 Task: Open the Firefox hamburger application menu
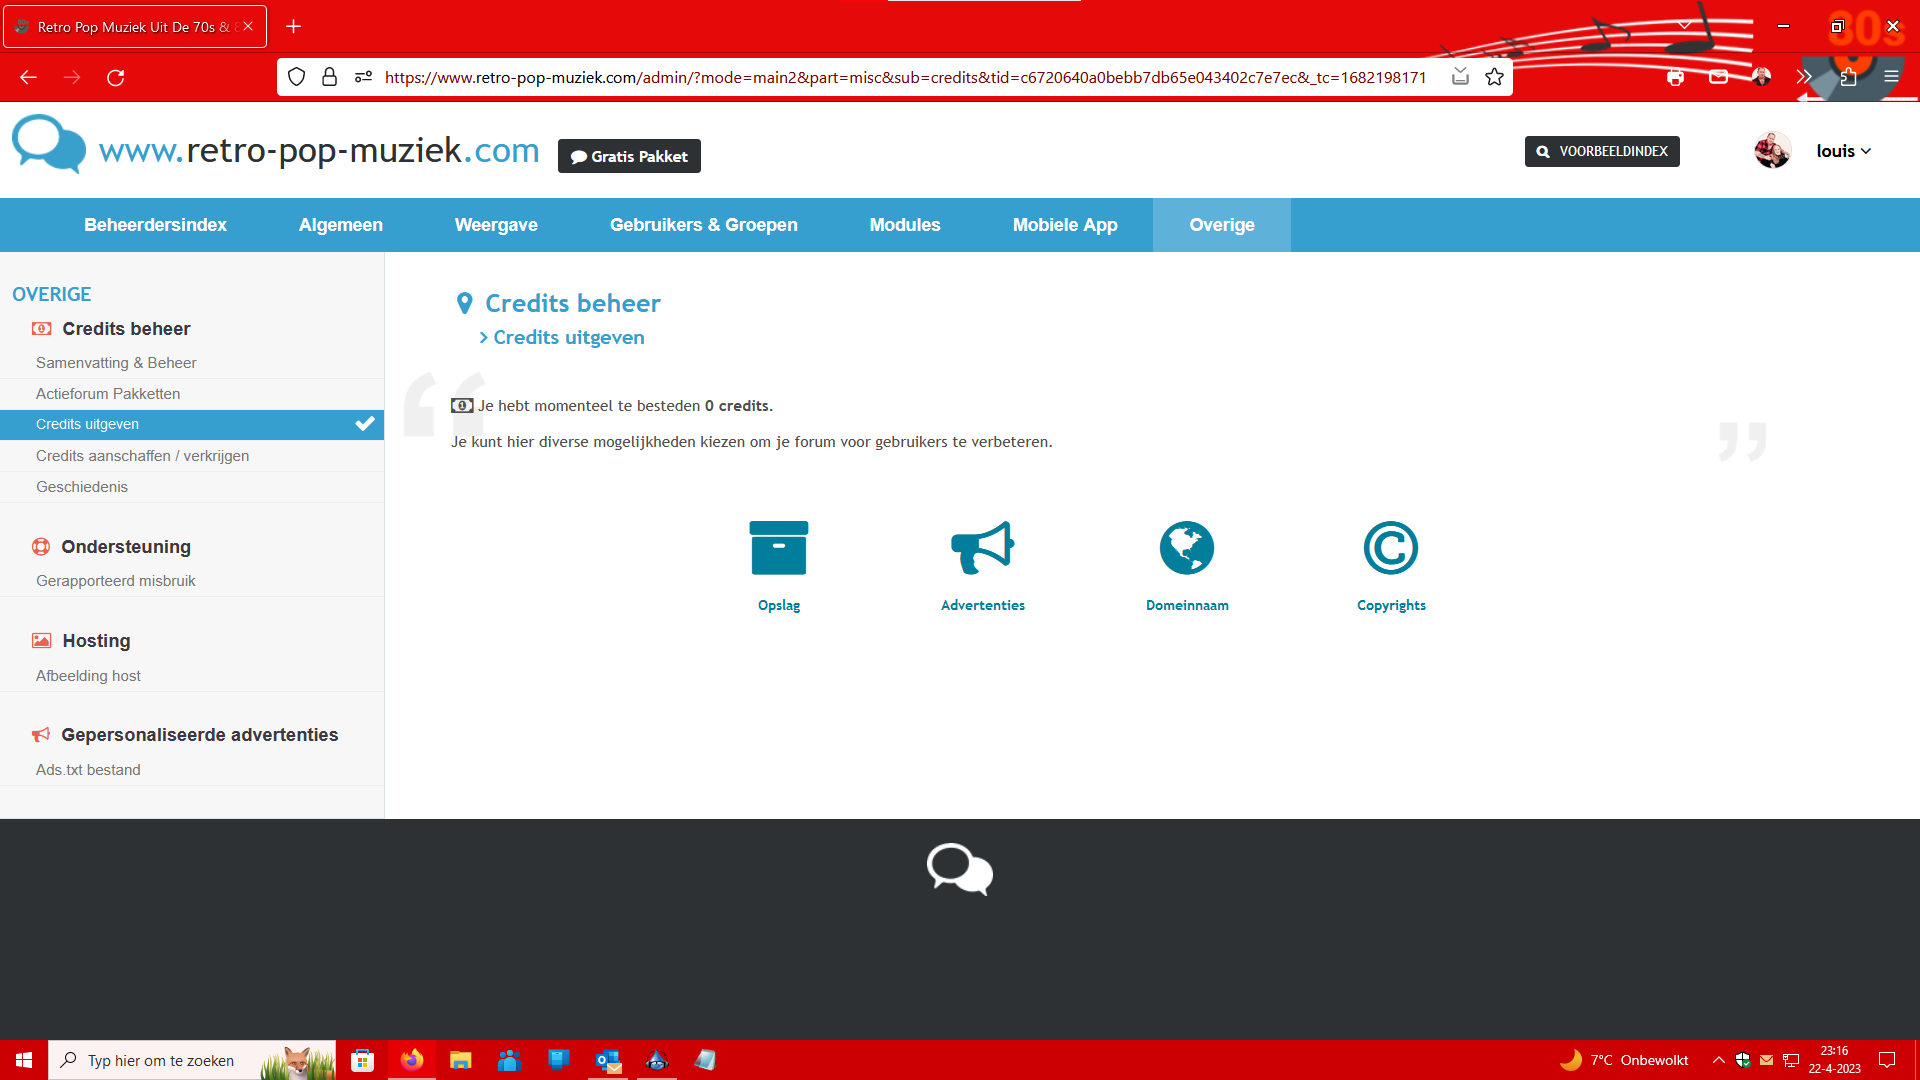click(x=1891, y=77)
